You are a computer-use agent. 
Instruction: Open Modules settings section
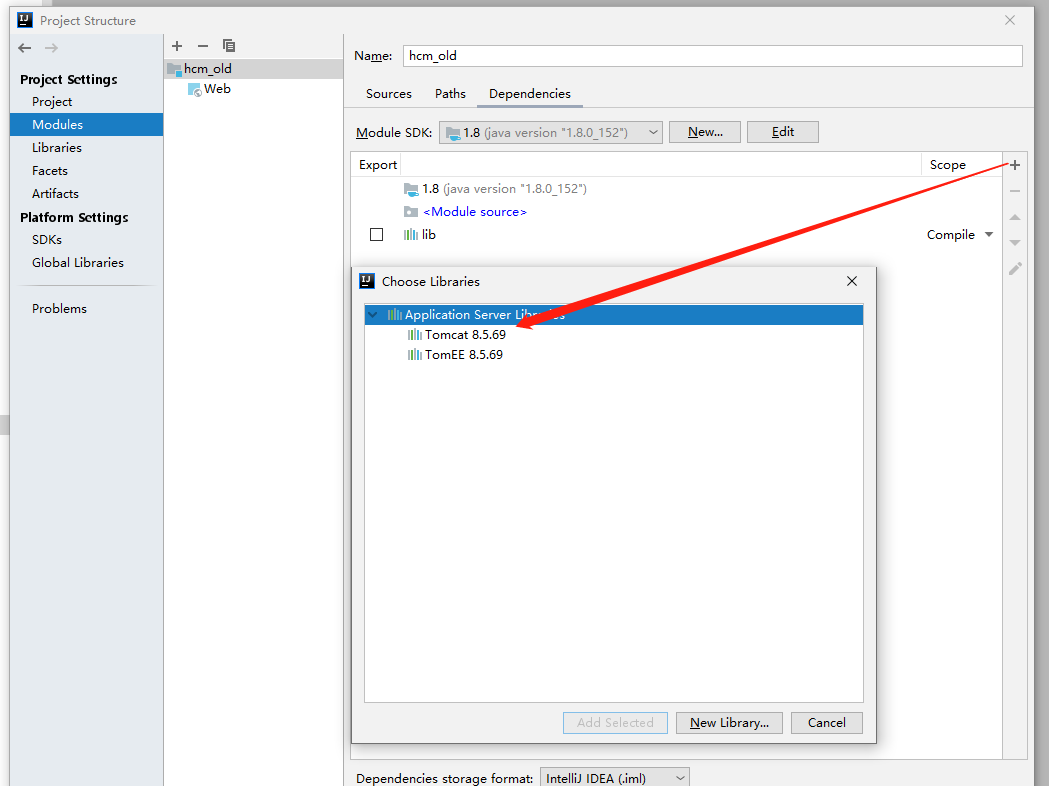(86, 124)
